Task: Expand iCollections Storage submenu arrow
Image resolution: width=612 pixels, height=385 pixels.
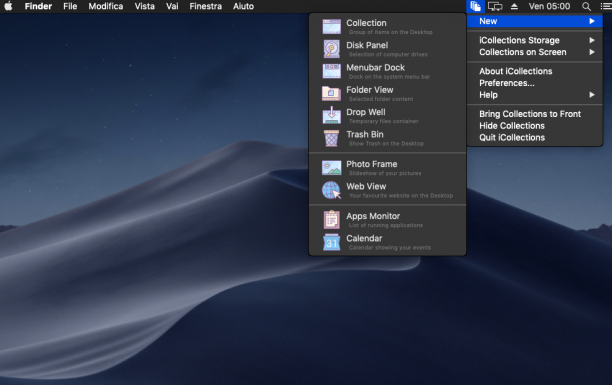Action: tap(592, 40)
